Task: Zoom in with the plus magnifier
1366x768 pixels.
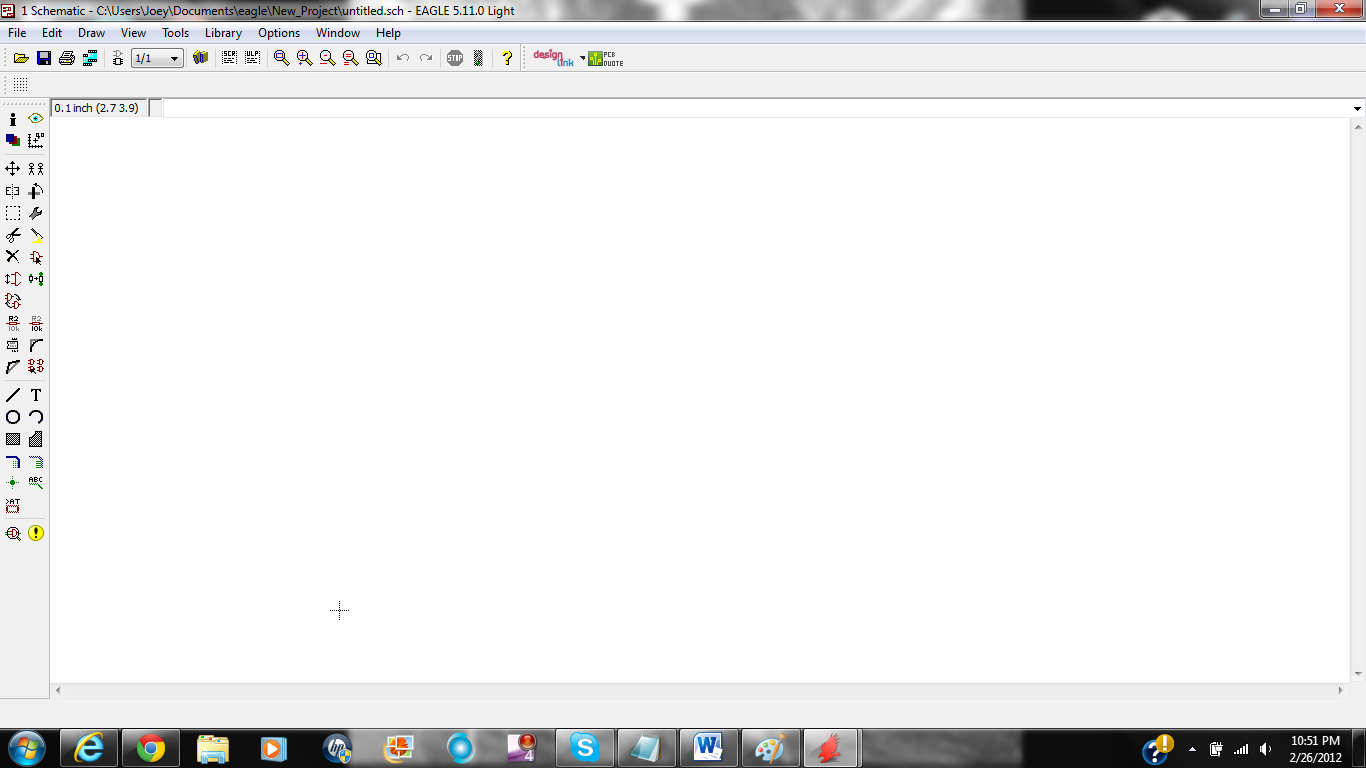Action: tap(305, 58)
